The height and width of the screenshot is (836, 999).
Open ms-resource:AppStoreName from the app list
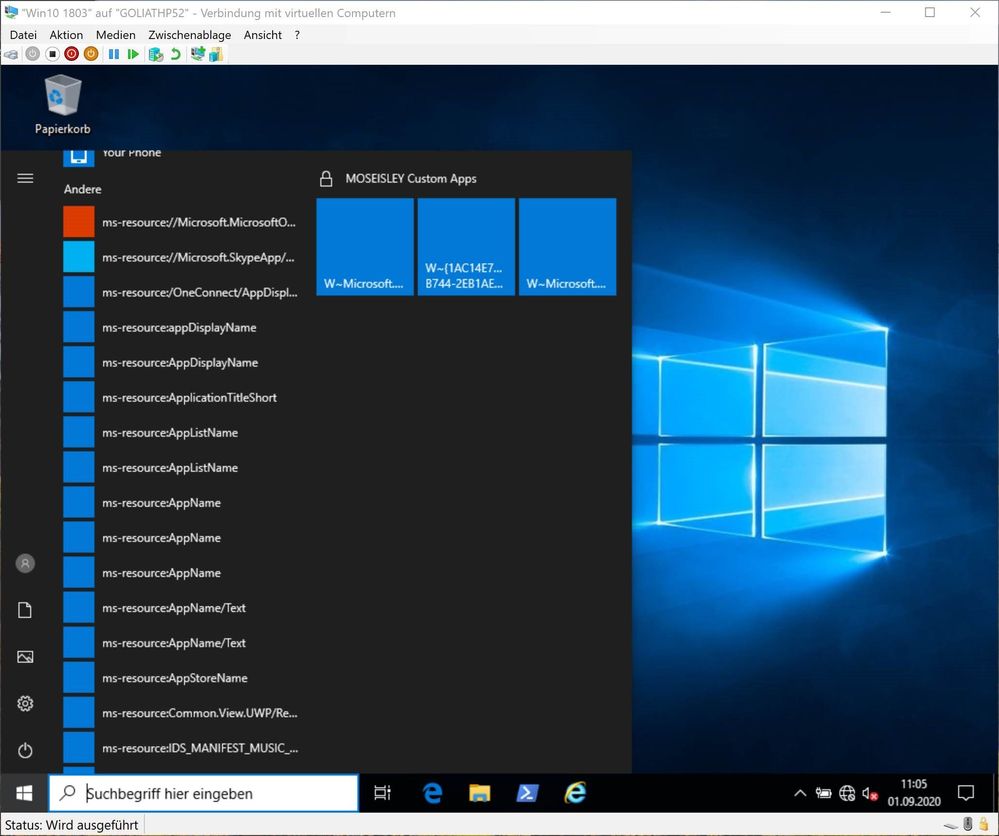pyautogui.click(x=174, y=678)
